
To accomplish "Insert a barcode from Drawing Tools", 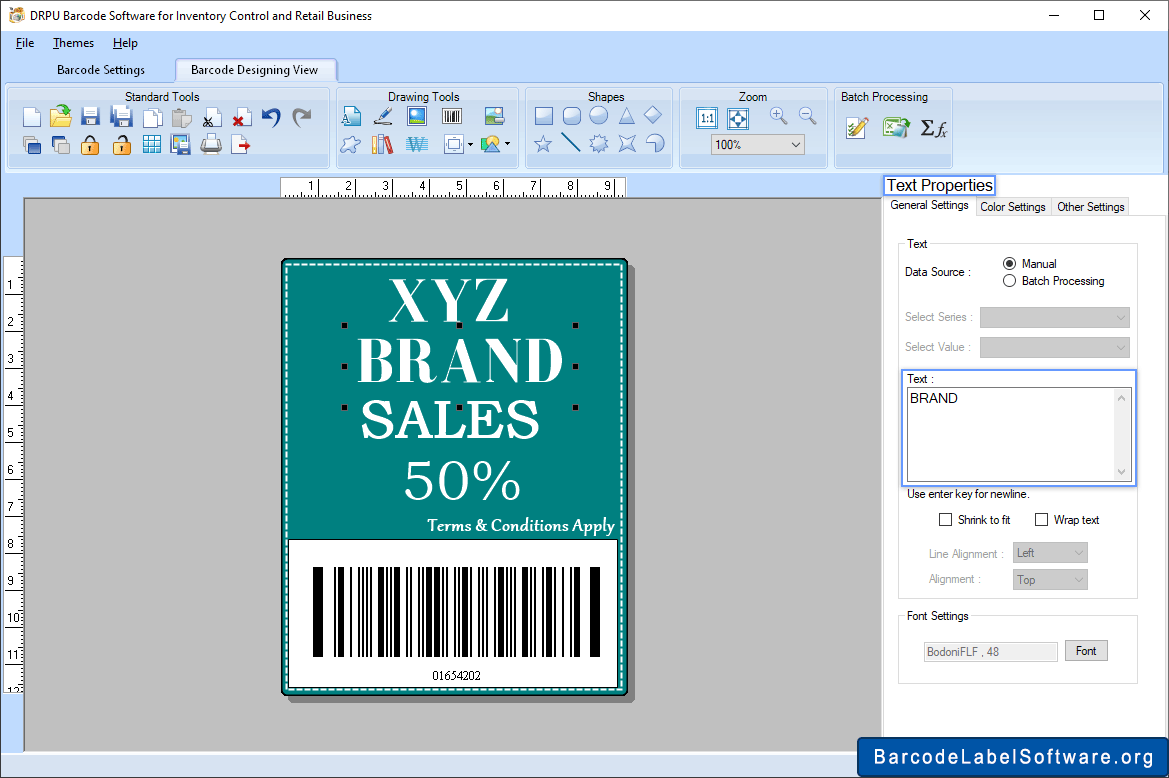I will 452,116.
